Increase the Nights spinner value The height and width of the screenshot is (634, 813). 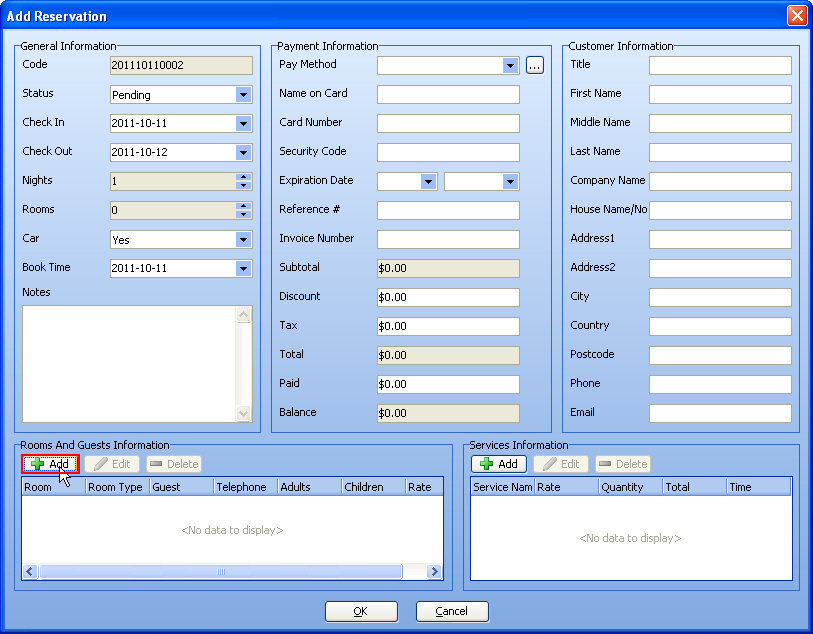click(x=243, y=177)
